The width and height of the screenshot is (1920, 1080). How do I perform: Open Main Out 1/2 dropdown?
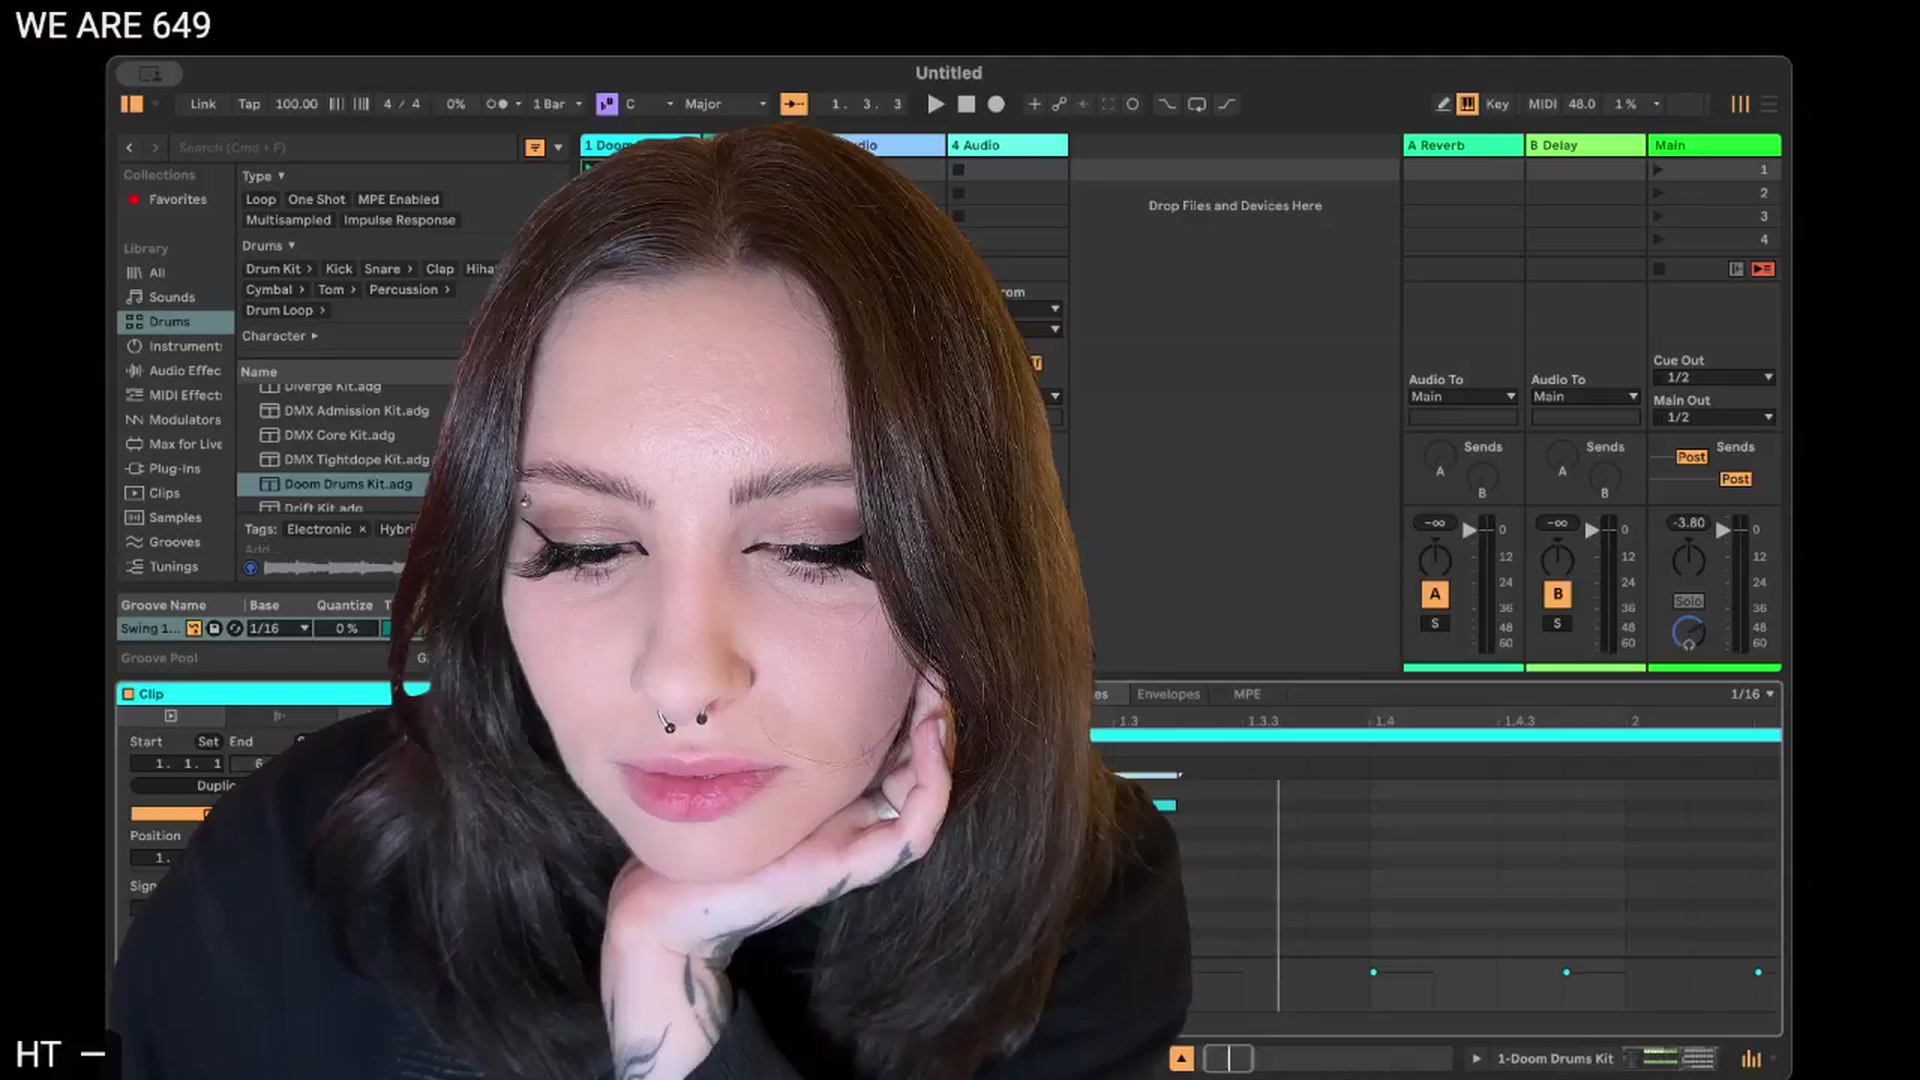pos(1714,417)
